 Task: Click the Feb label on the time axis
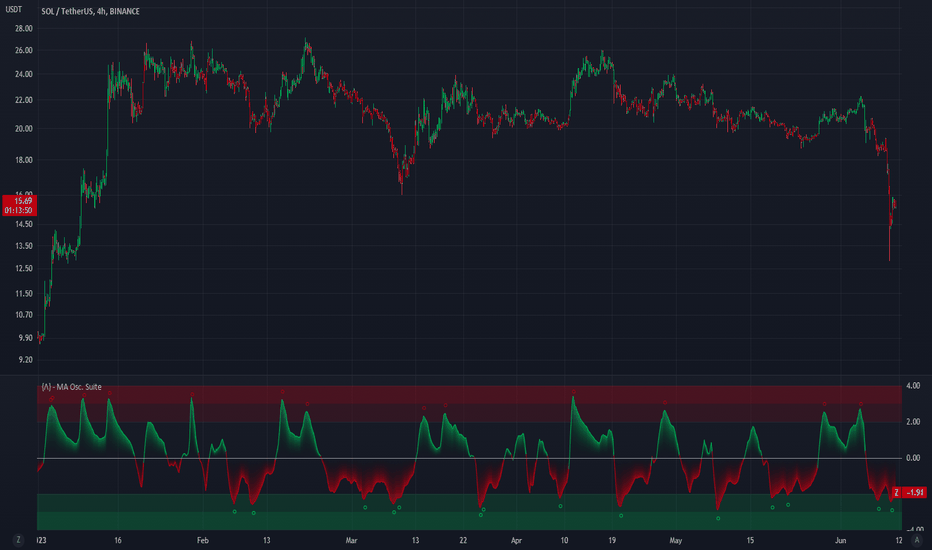tap(203, 540)
